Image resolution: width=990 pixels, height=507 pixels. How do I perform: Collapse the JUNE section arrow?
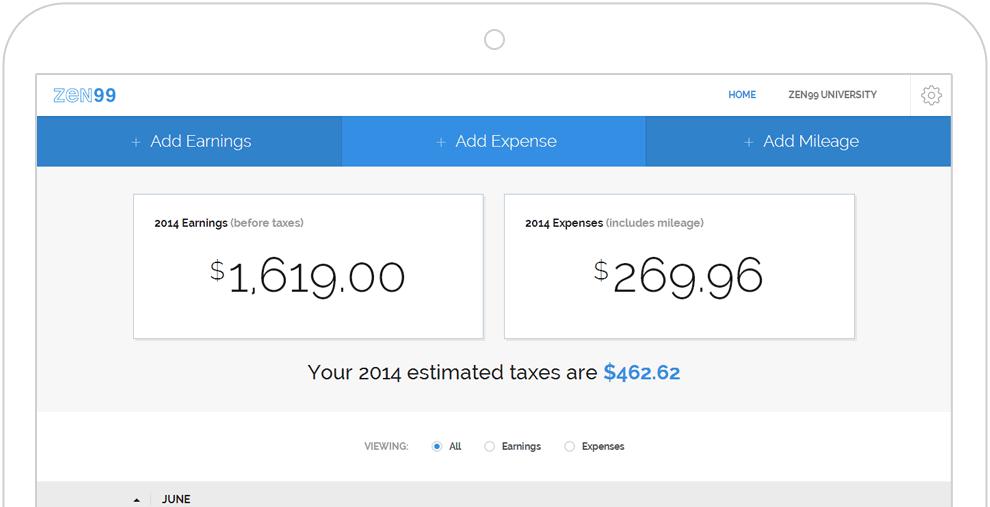pyautogui.click(x=136, y=500)
